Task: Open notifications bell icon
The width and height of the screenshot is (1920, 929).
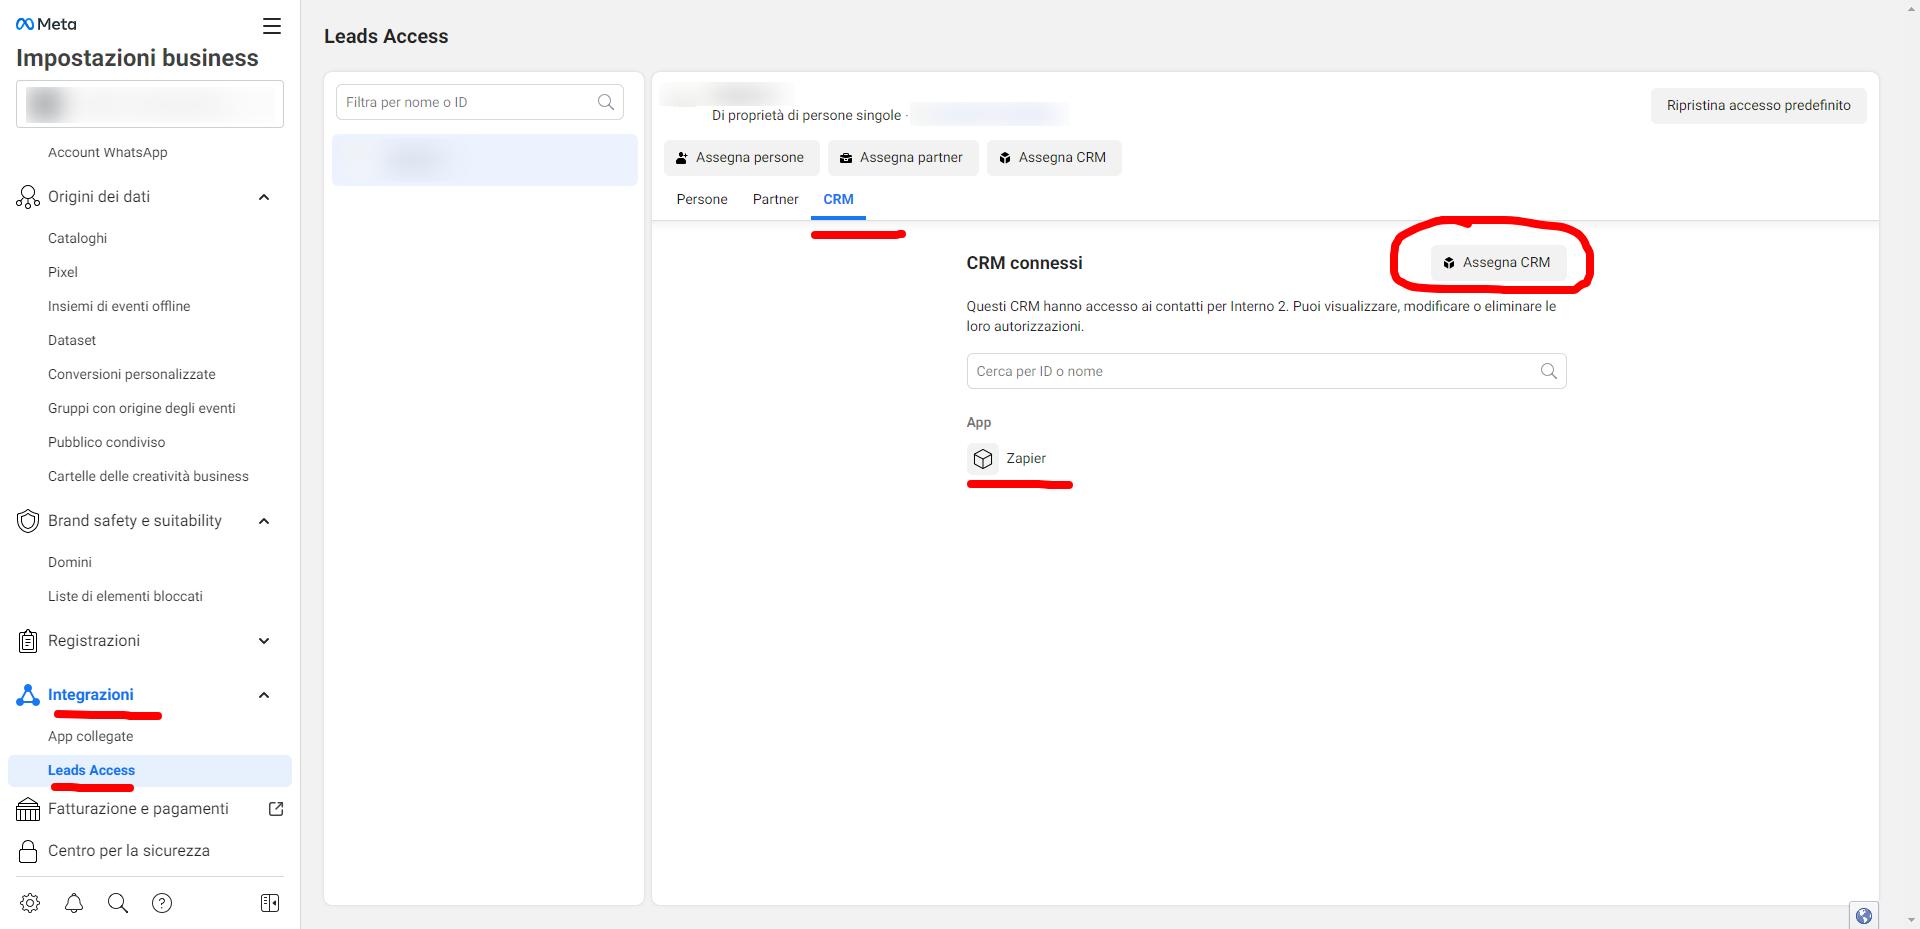Action: coord(73,902)
